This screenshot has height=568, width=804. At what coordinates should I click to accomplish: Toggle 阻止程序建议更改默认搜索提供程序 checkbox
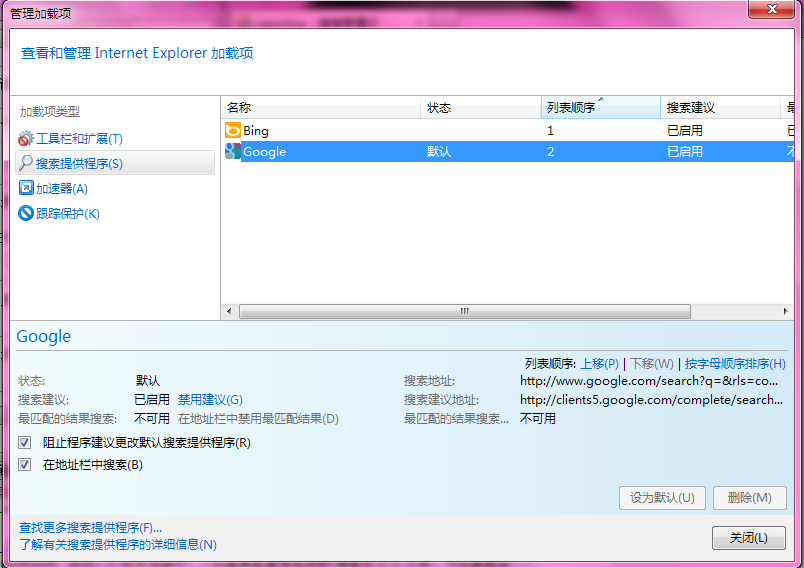pos(25,442)
